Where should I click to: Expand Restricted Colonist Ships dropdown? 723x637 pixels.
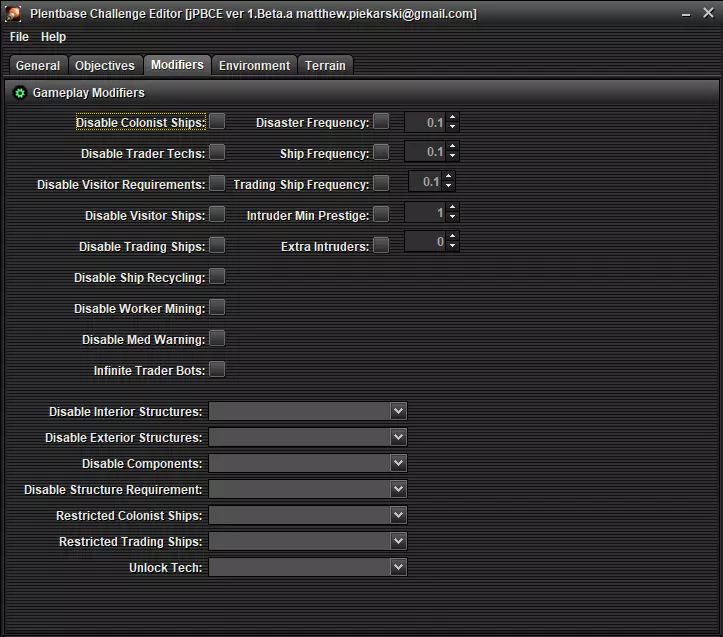coord(308,515)
